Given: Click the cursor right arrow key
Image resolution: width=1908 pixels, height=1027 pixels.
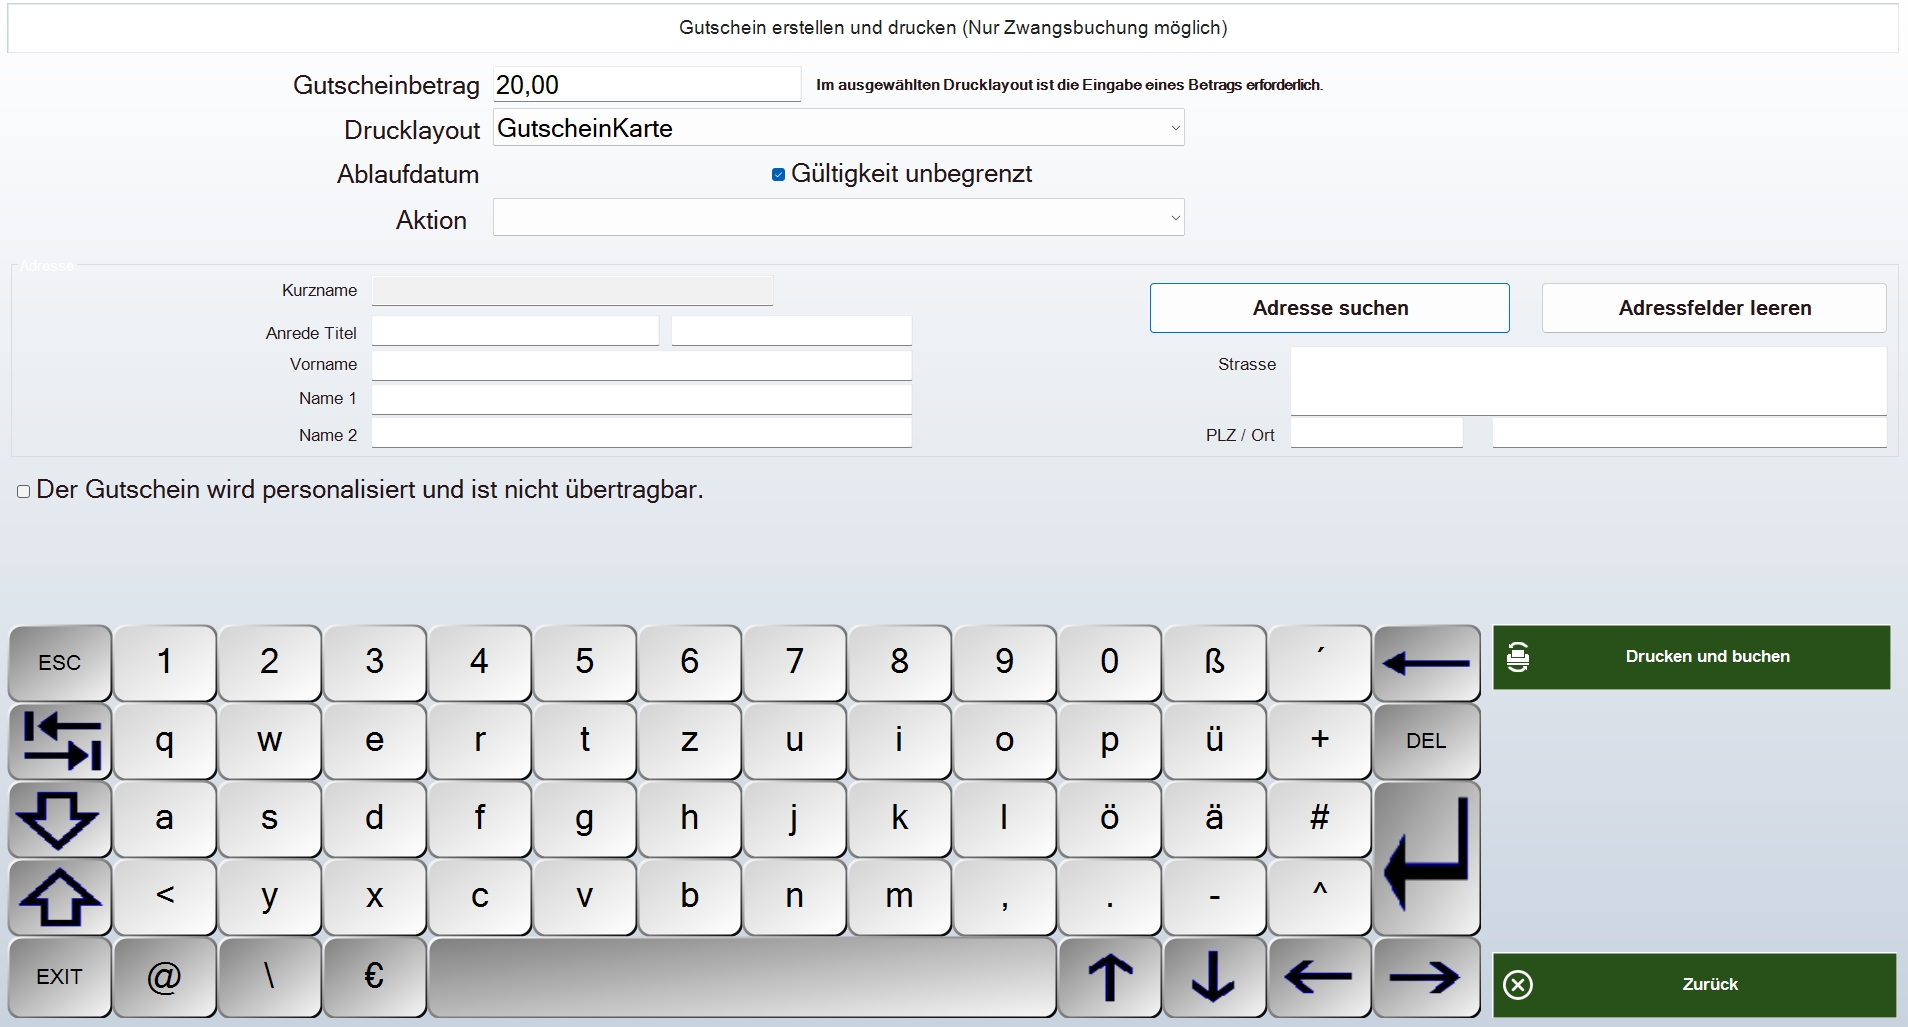Looking at the screenshot, I should (1426, 976).
